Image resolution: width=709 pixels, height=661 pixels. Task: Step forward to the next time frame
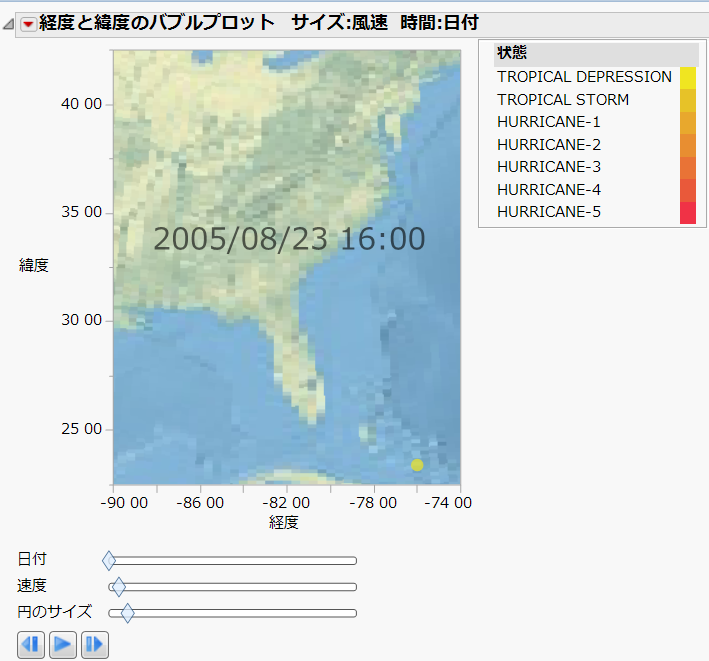(95, 644)
